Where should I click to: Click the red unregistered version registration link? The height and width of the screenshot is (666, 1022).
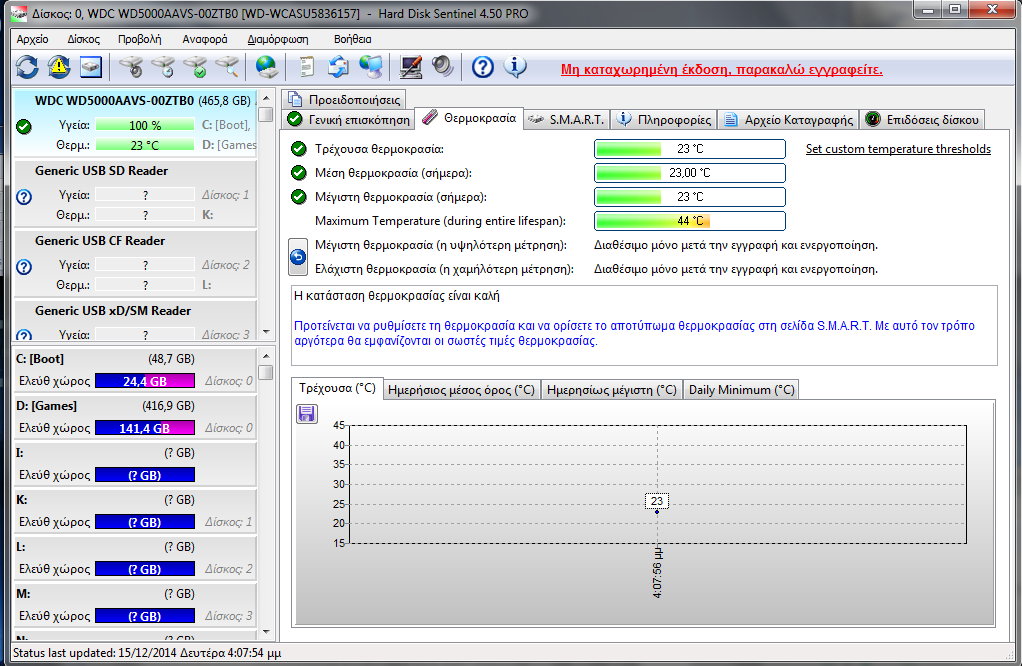coord(722,70)
